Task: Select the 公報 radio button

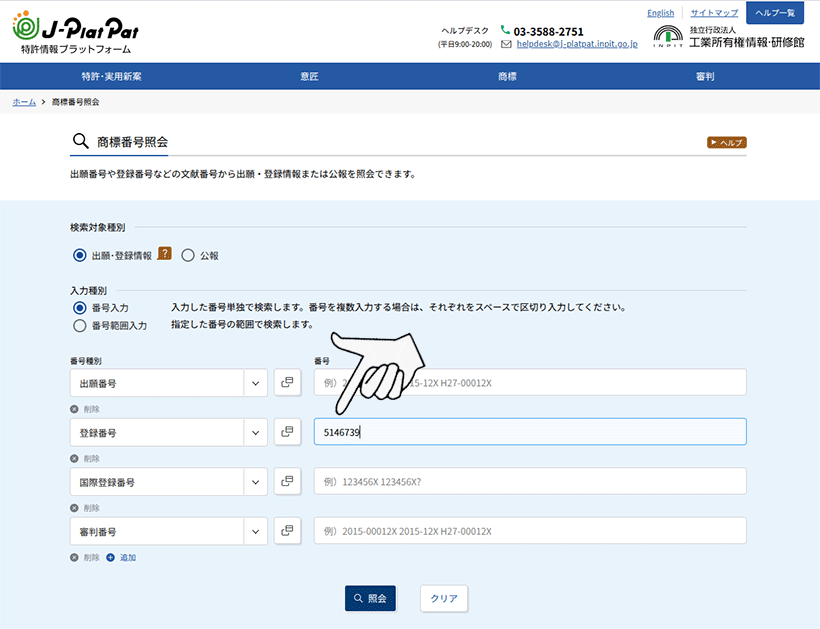Action: coord(188,254)
